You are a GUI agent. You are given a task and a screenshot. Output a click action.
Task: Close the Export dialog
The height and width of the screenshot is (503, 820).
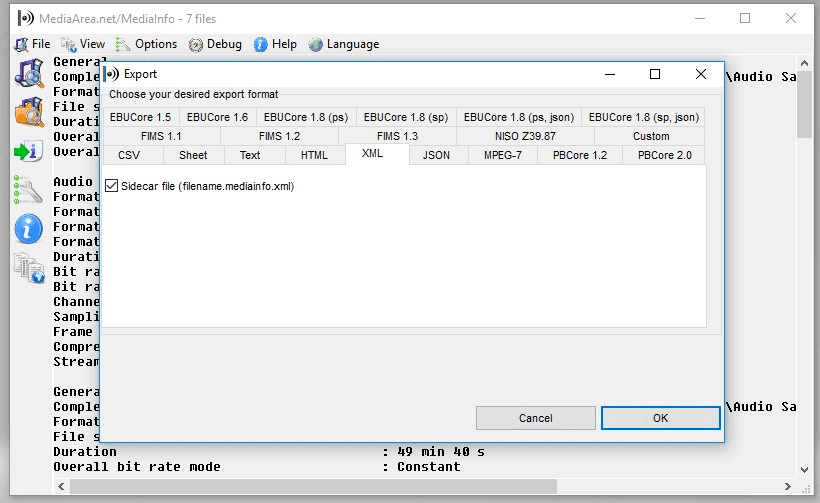(x=701, y=74)
